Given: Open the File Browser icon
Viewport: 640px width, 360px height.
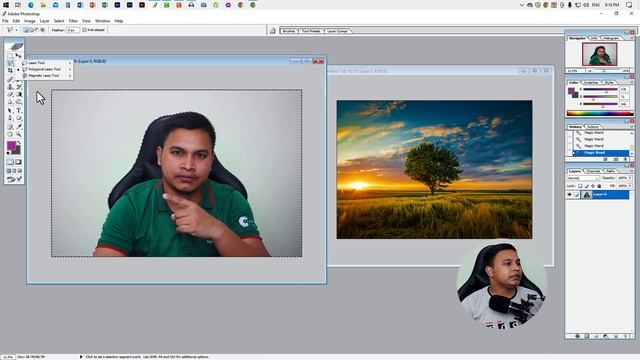Looking at the screenshot, I should (x=273, y=31).
